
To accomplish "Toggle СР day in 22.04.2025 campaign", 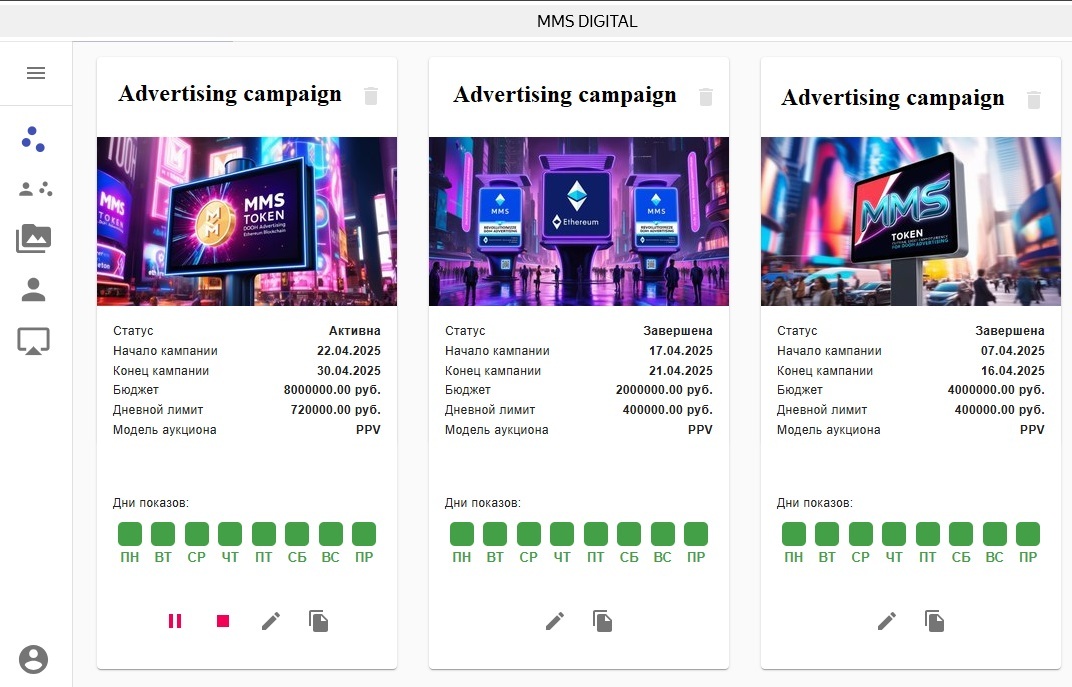I will pyautogui.click(x=197, y=534).
